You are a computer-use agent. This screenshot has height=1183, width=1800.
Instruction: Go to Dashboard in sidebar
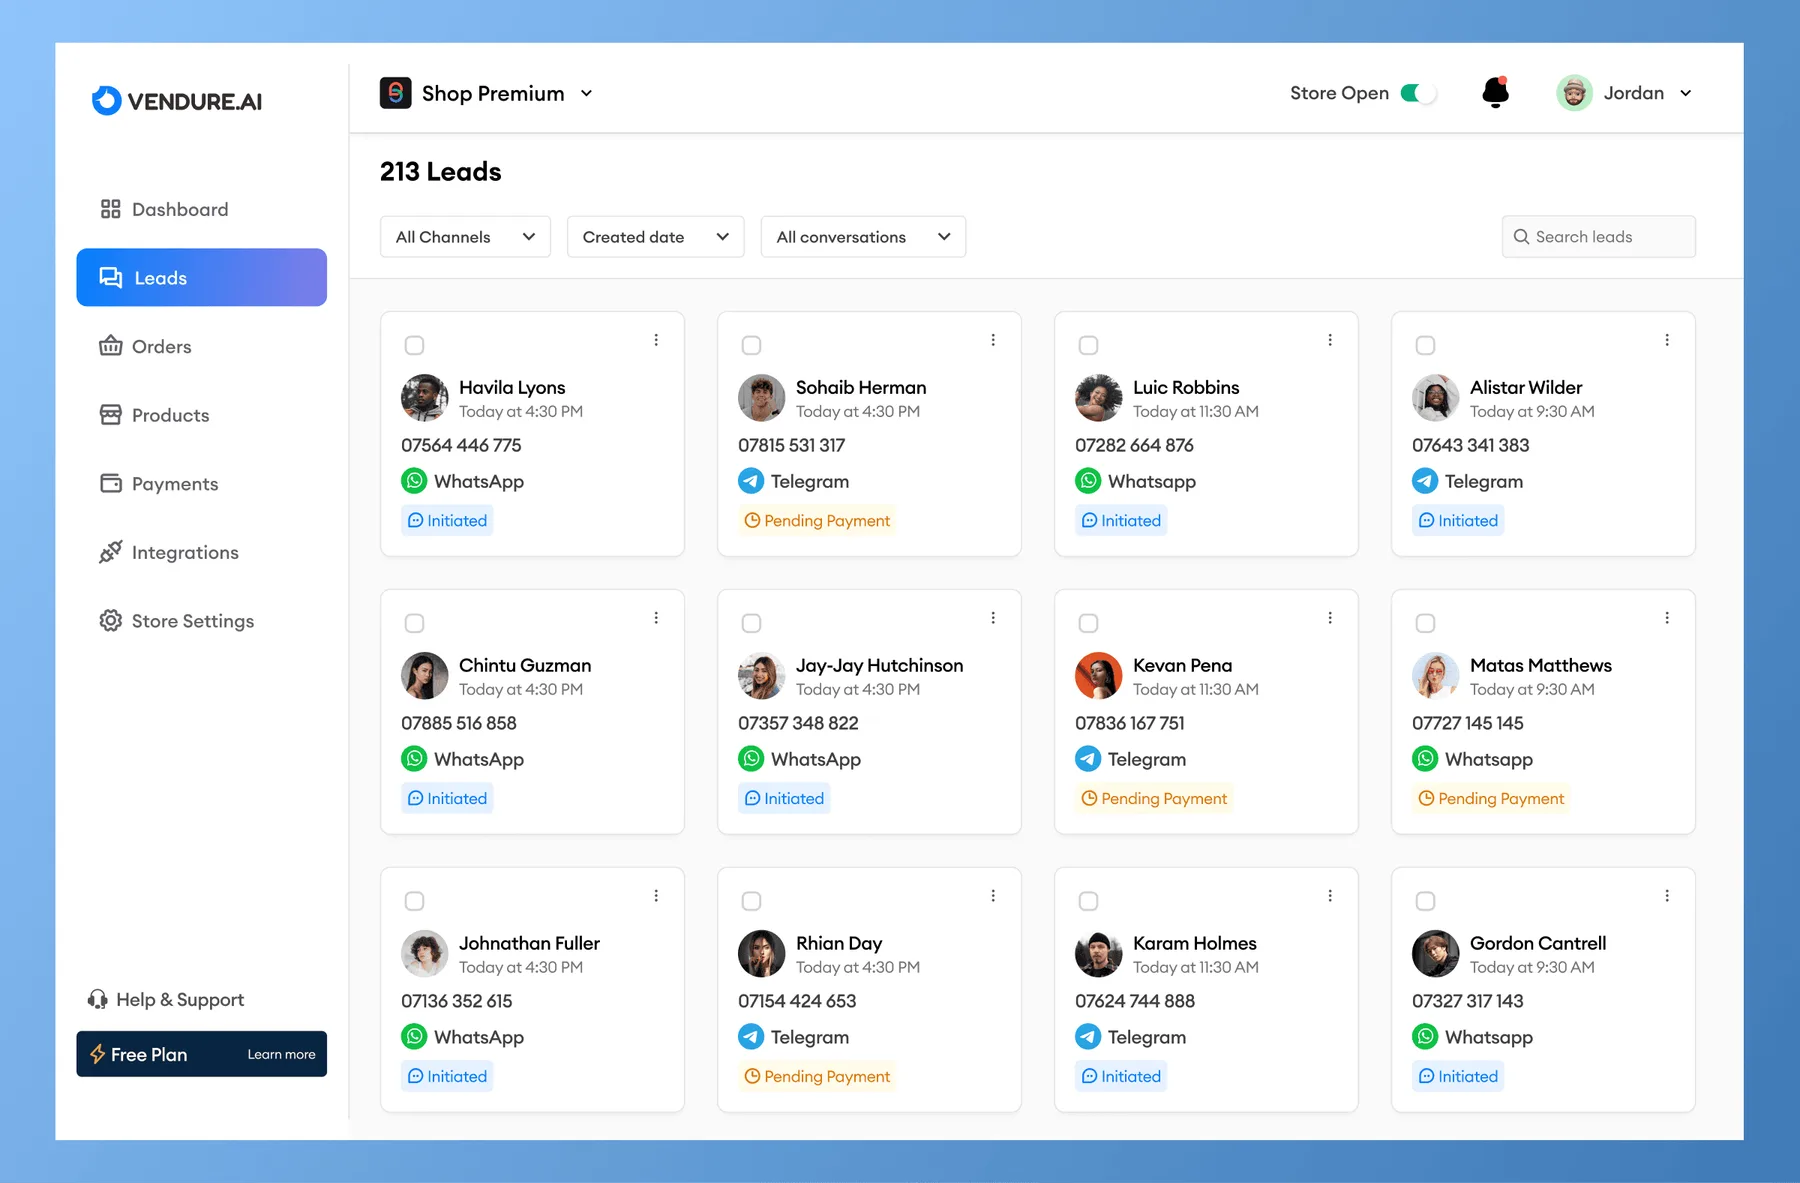point(164,209)
